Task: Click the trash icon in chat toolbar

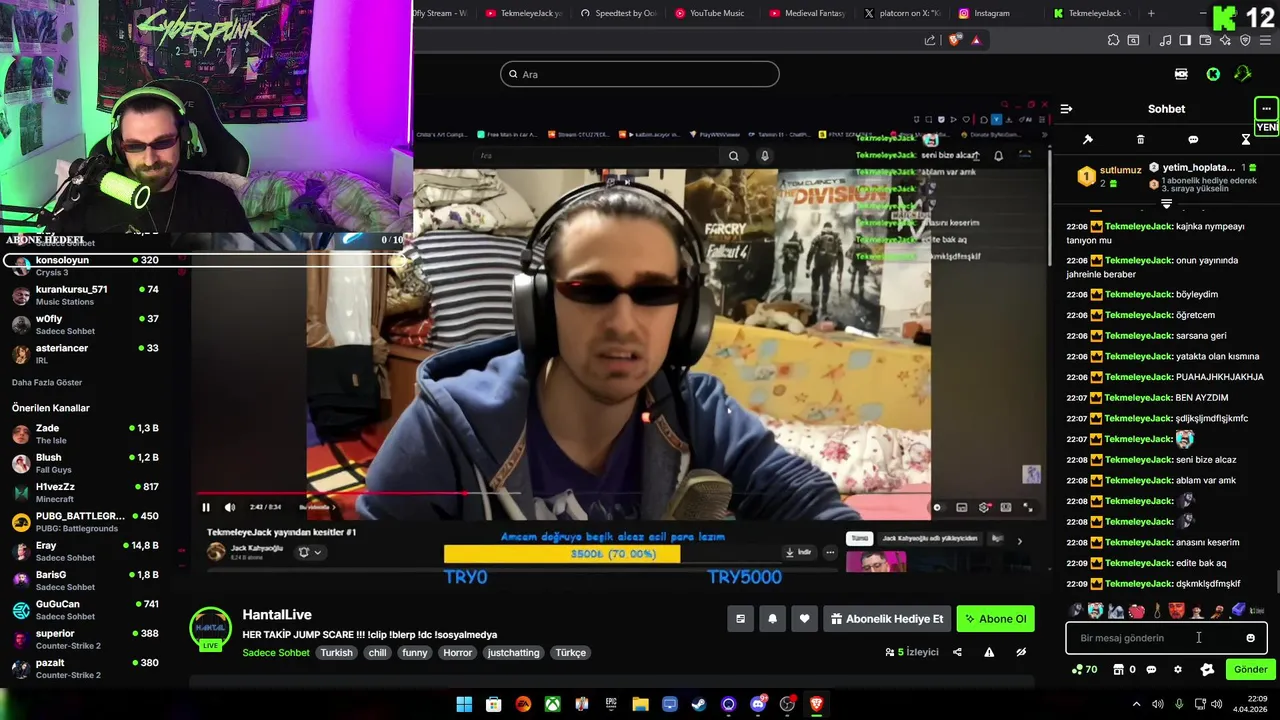Action: [1140, 140]
